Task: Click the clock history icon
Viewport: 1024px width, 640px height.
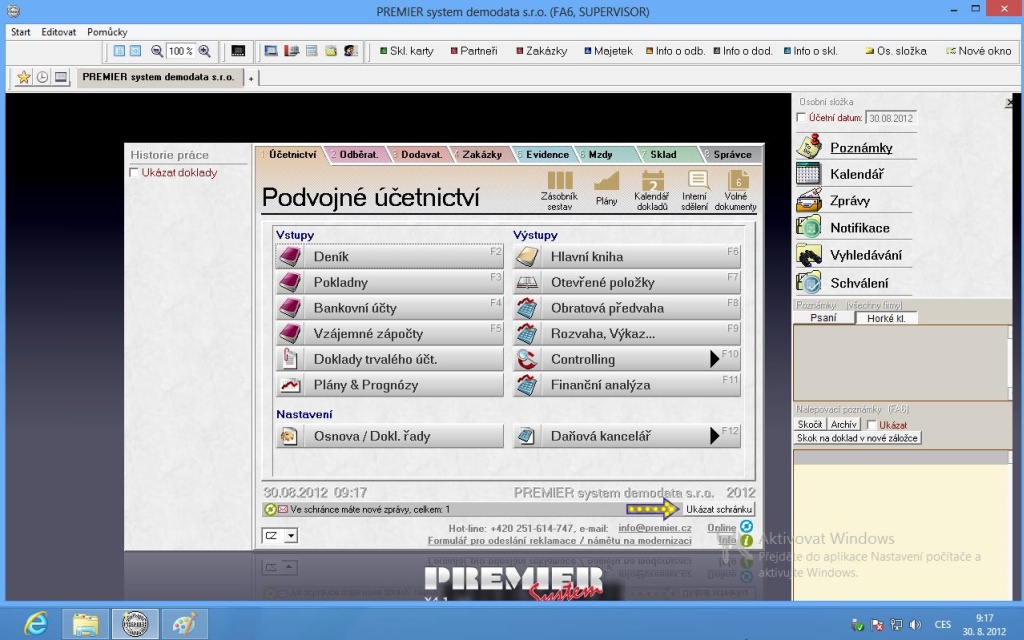Action: pyautogui.click(x=42, y=77)
